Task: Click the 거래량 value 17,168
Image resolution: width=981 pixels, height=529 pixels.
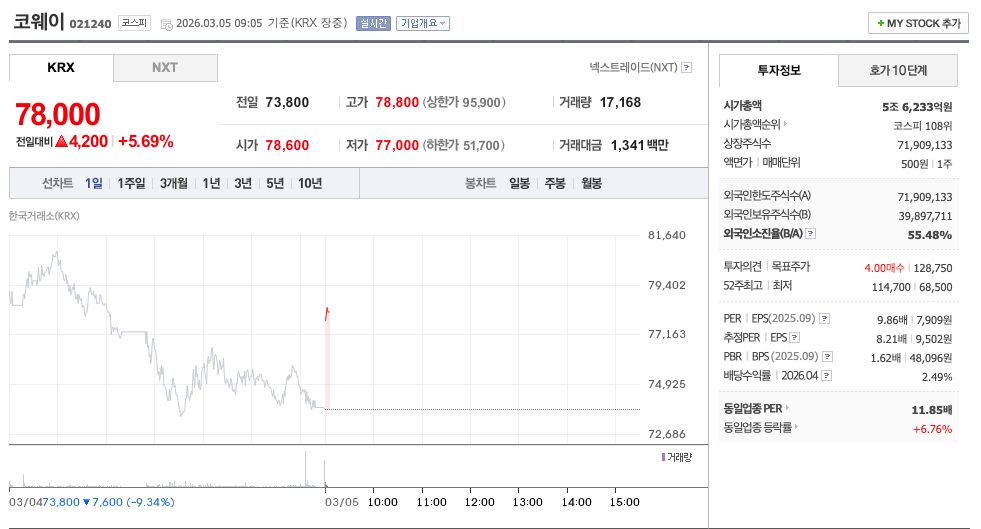Action: (621, 103)
